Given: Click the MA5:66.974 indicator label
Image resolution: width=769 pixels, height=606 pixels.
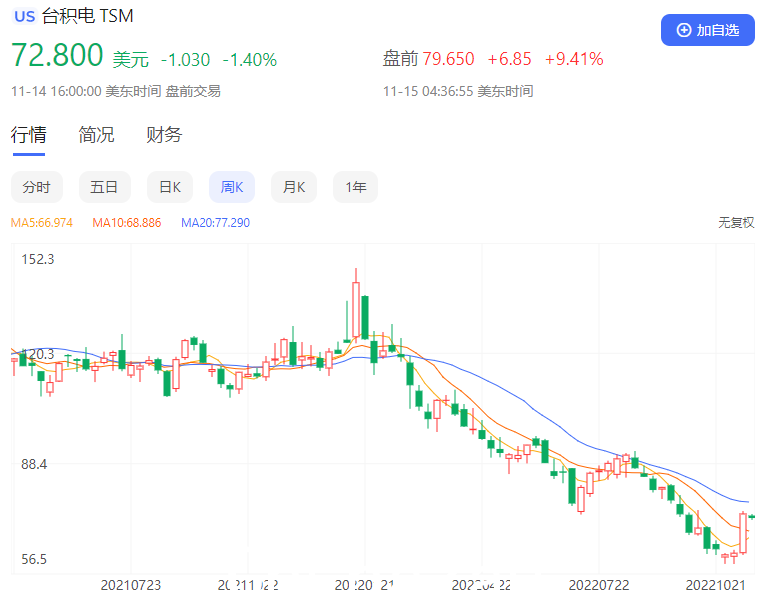Looking at the screenshot, I should (42, 223).
